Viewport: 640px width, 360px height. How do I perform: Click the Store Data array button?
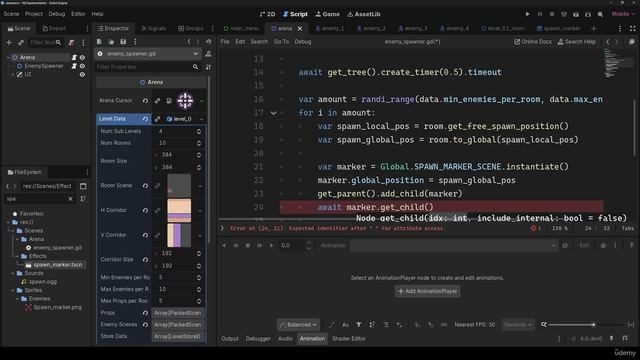(178, 337)
